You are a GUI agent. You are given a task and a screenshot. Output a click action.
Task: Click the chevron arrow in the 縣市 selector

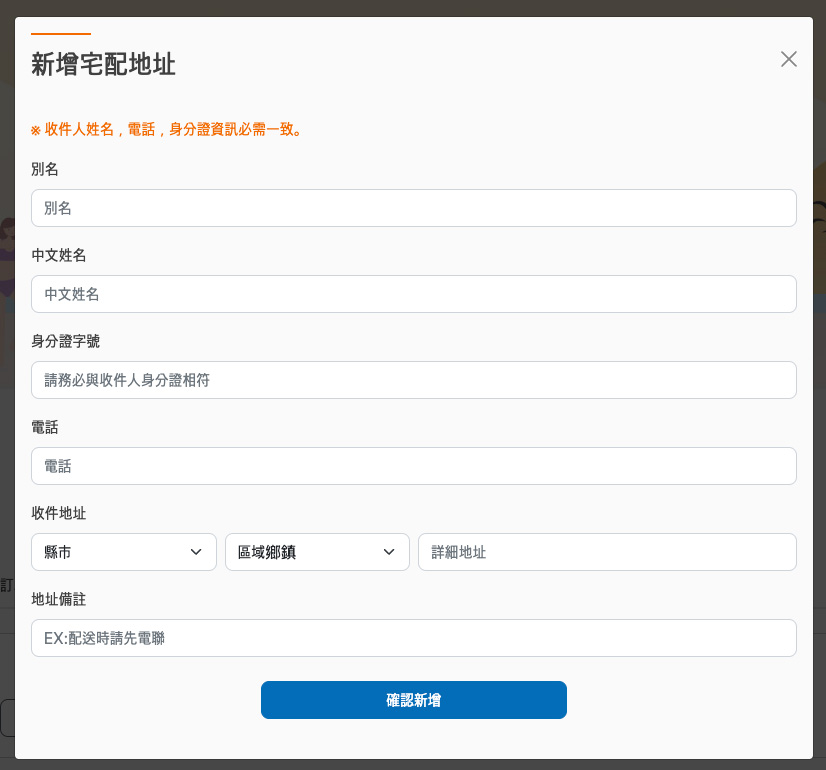pos(196,552)
